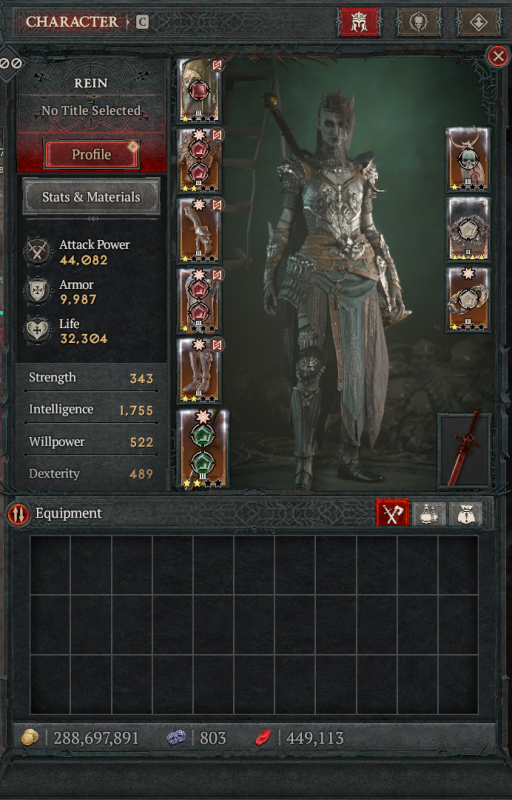Select the boots equipment slot
The height and width of the screenshot is (800, 512).
[x=199, y=370]
